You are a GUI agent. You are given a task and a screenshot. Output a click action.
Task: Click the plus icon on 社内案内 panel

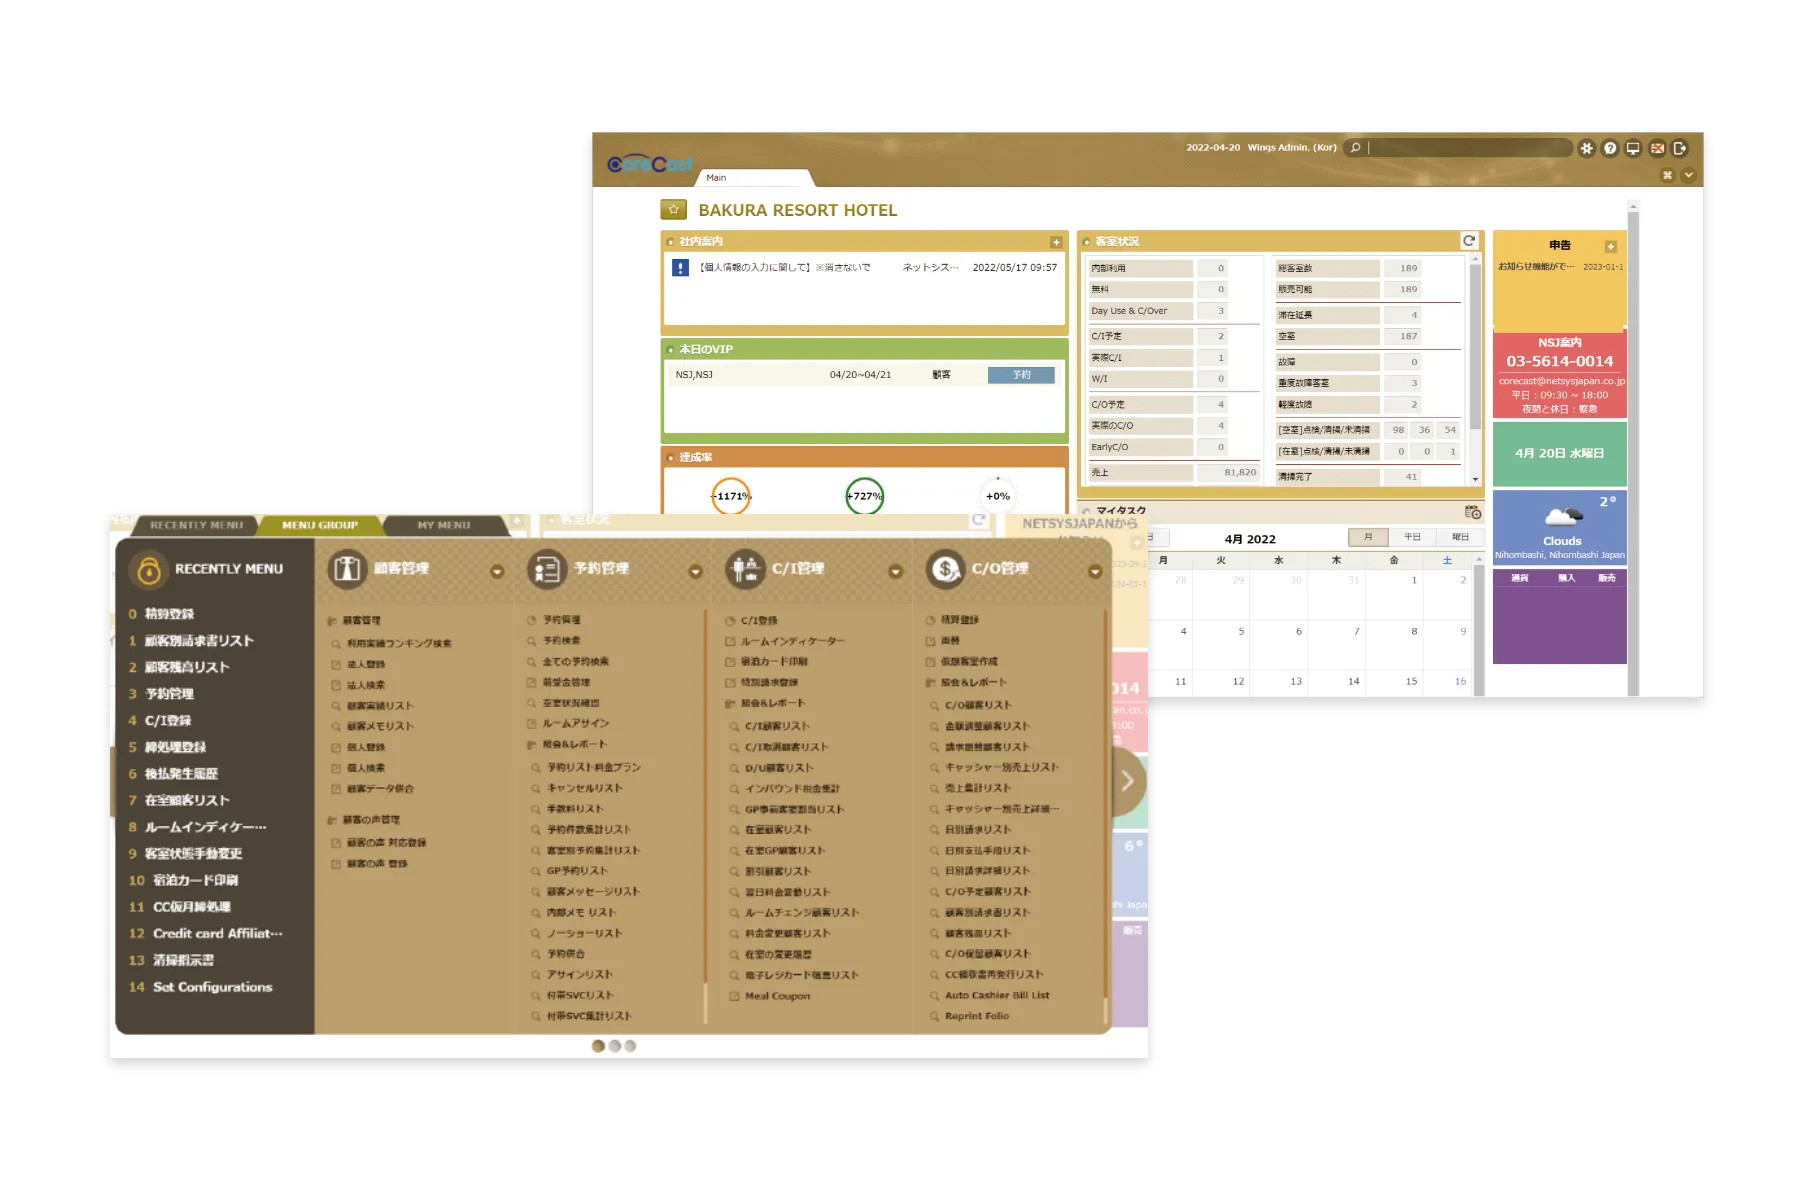click(1056, 242)
